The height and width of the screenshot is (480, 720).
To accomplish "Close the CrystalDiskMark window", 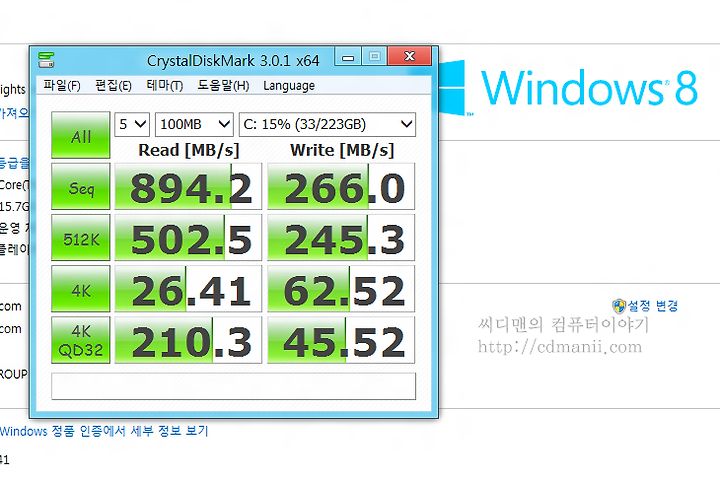I will (x=410, y=56).
